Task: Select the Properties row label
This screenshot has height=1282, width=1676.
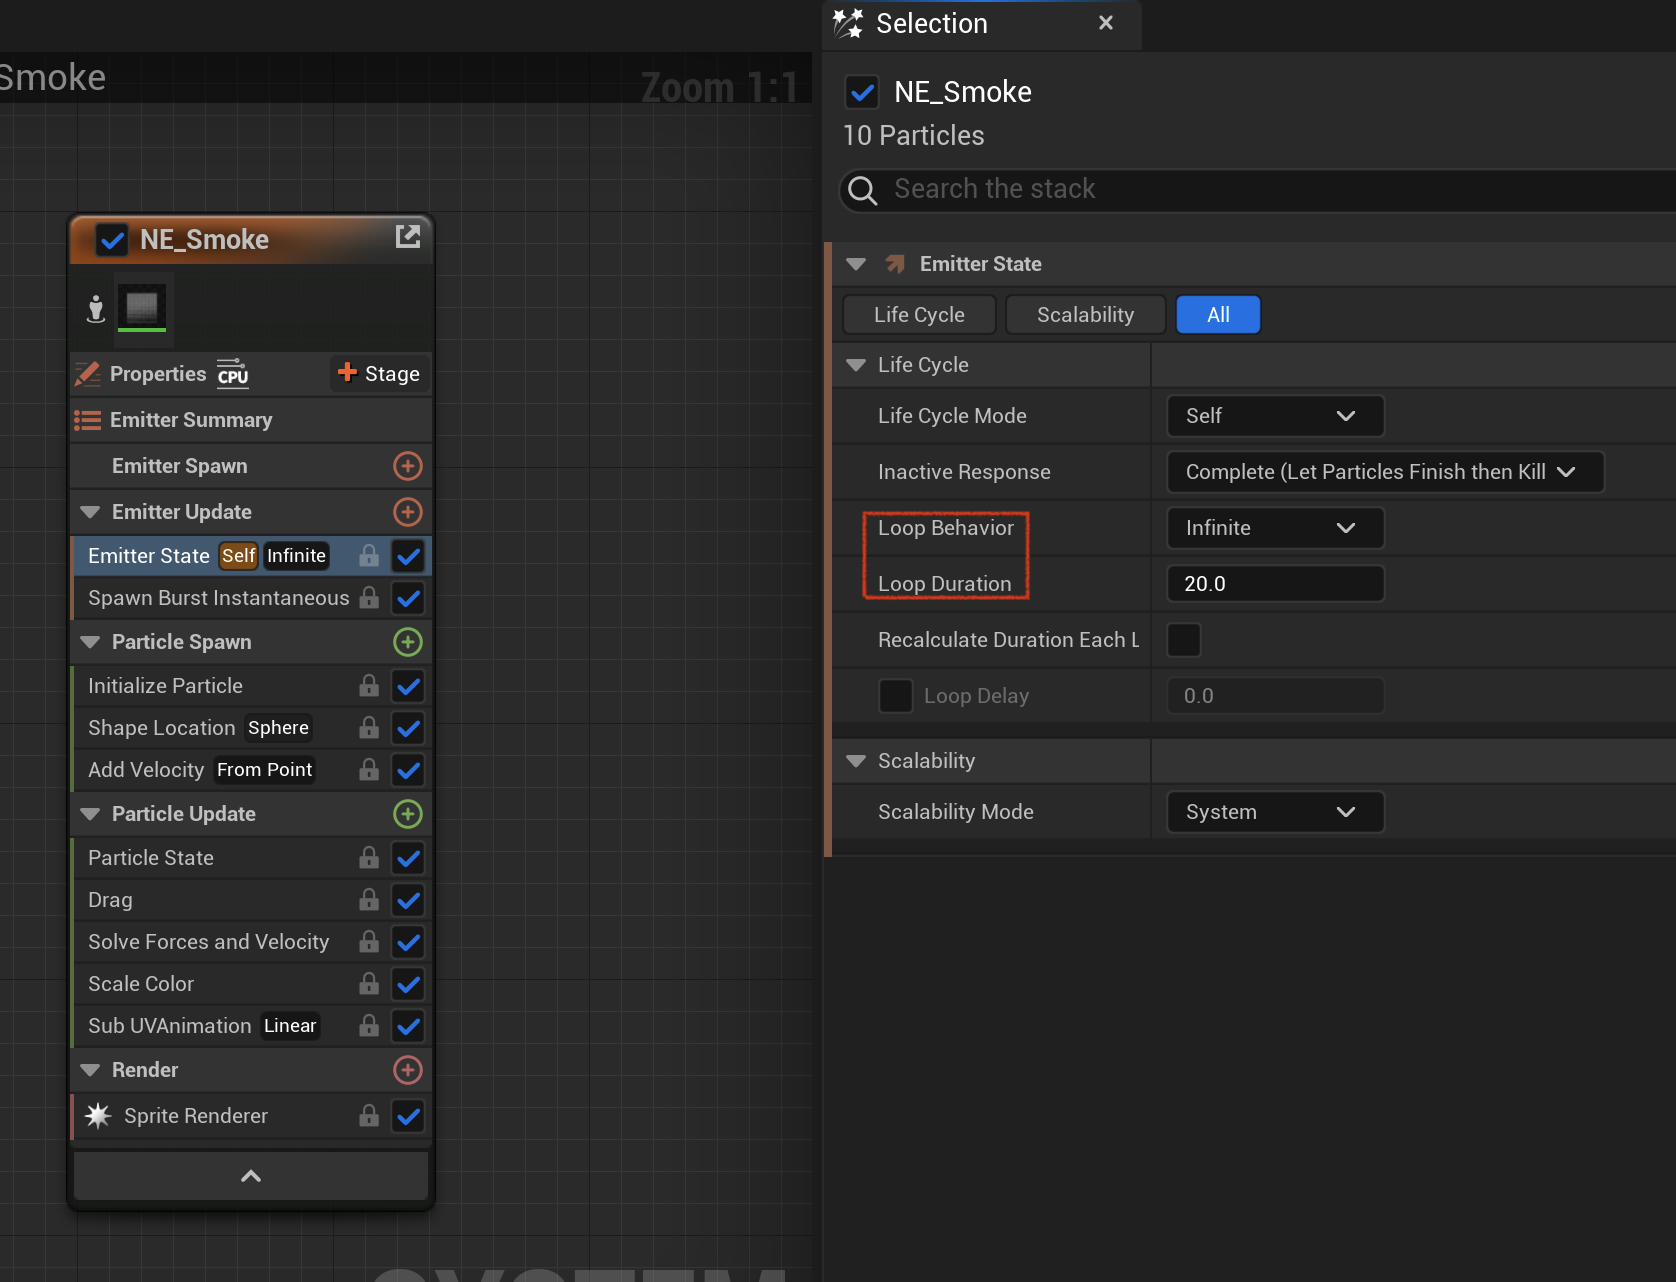Action: [x=158, y=374]
